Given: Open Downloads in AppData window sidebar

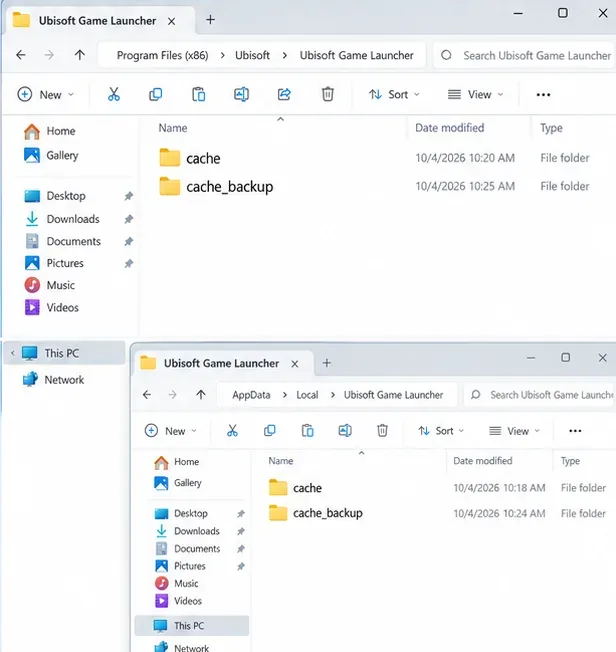Looking at the screenshot, I should coord(196,531).
